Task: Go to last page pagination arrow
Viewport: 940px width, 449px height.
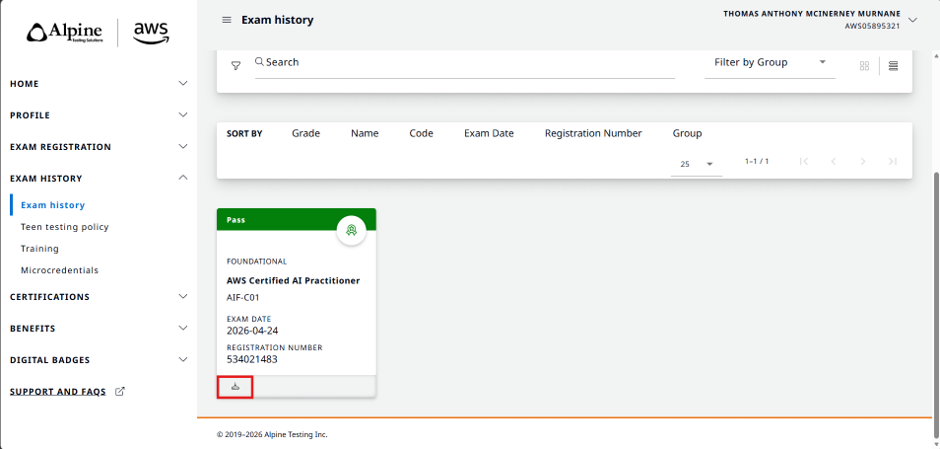Action: [x=892, y=161]
